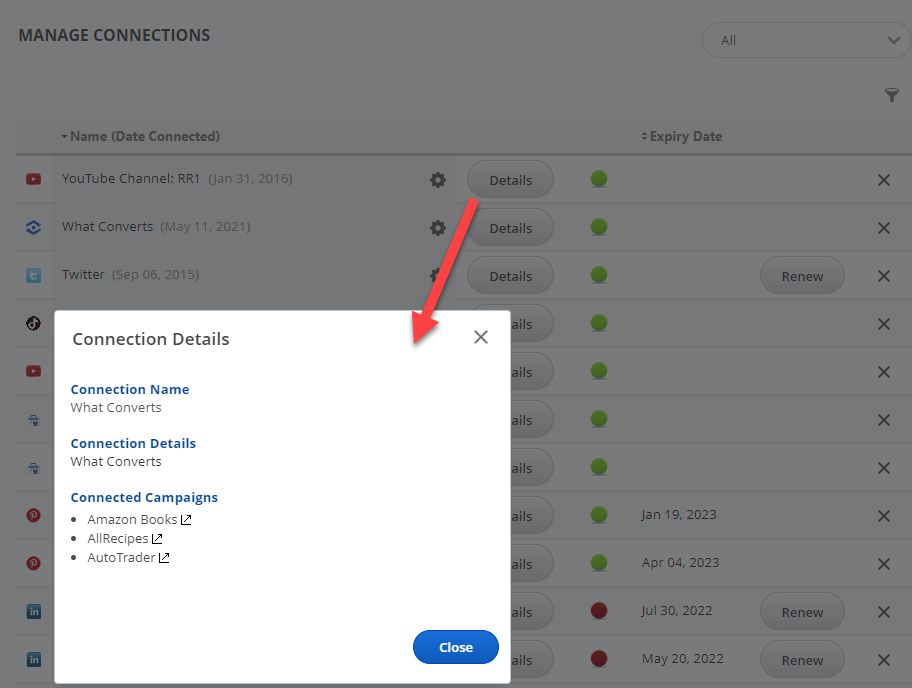Sort by Name (Date Connected) column
912x688 pixels.
[x=140, y=136]
